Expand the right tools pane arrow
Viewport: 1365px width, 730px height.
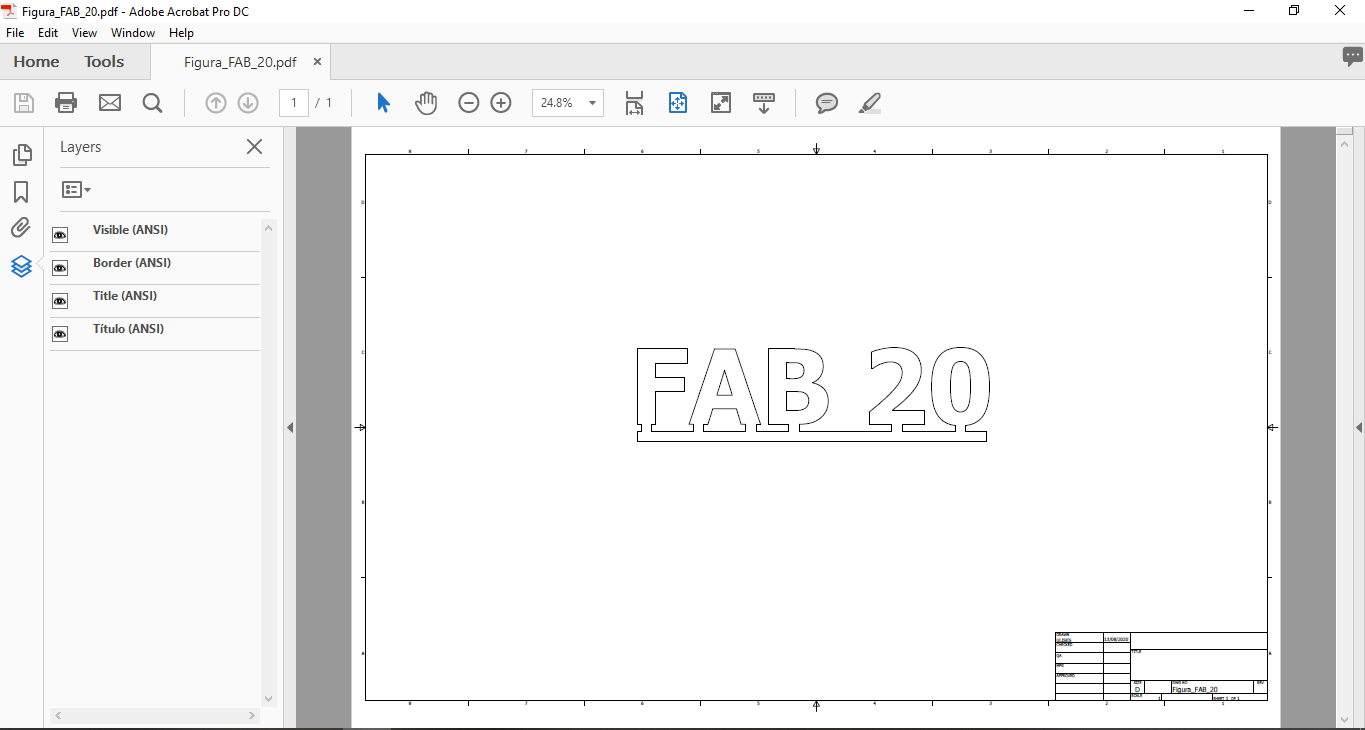tap(1358, 428)
